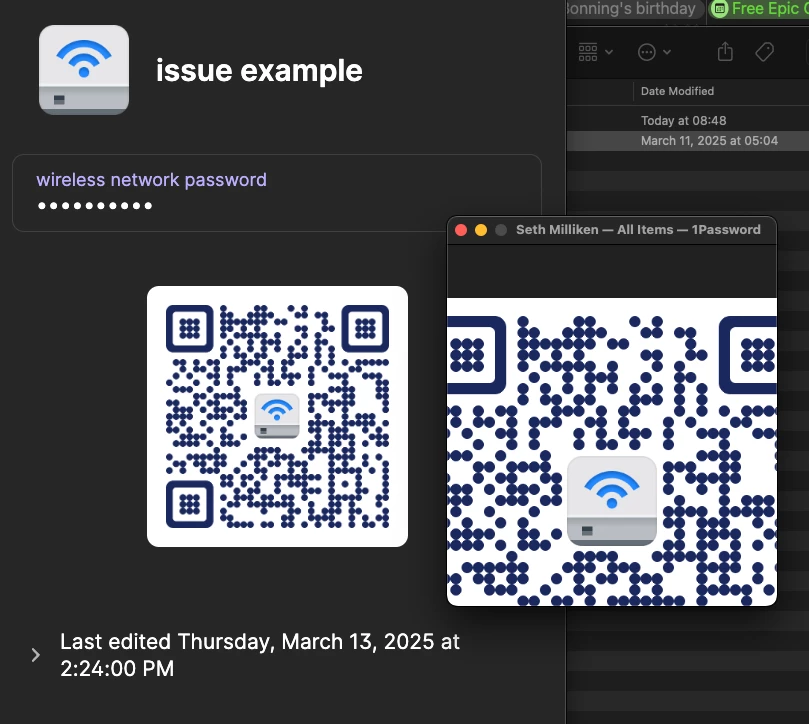The image size is (809, 724).
Task: Open the birthday bookmark tab
Action: coord(635,9)
